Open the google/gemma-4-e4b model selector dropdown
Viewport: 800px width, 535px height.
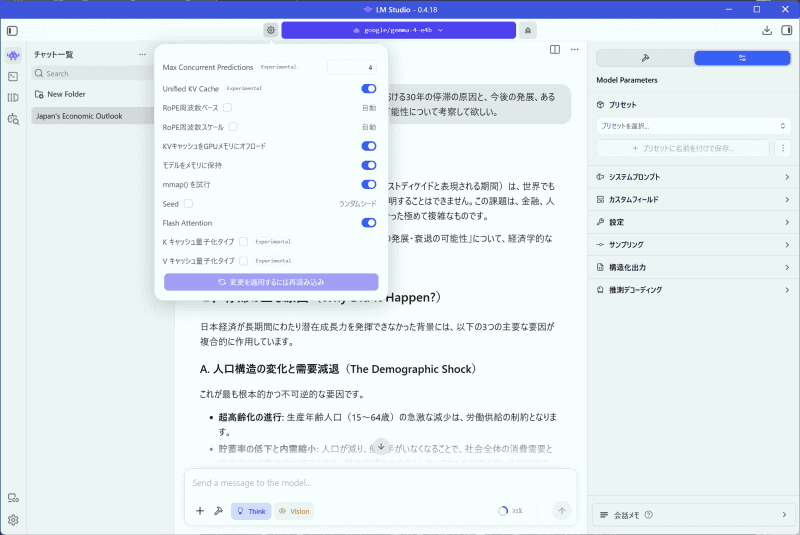tap(398, 30)
